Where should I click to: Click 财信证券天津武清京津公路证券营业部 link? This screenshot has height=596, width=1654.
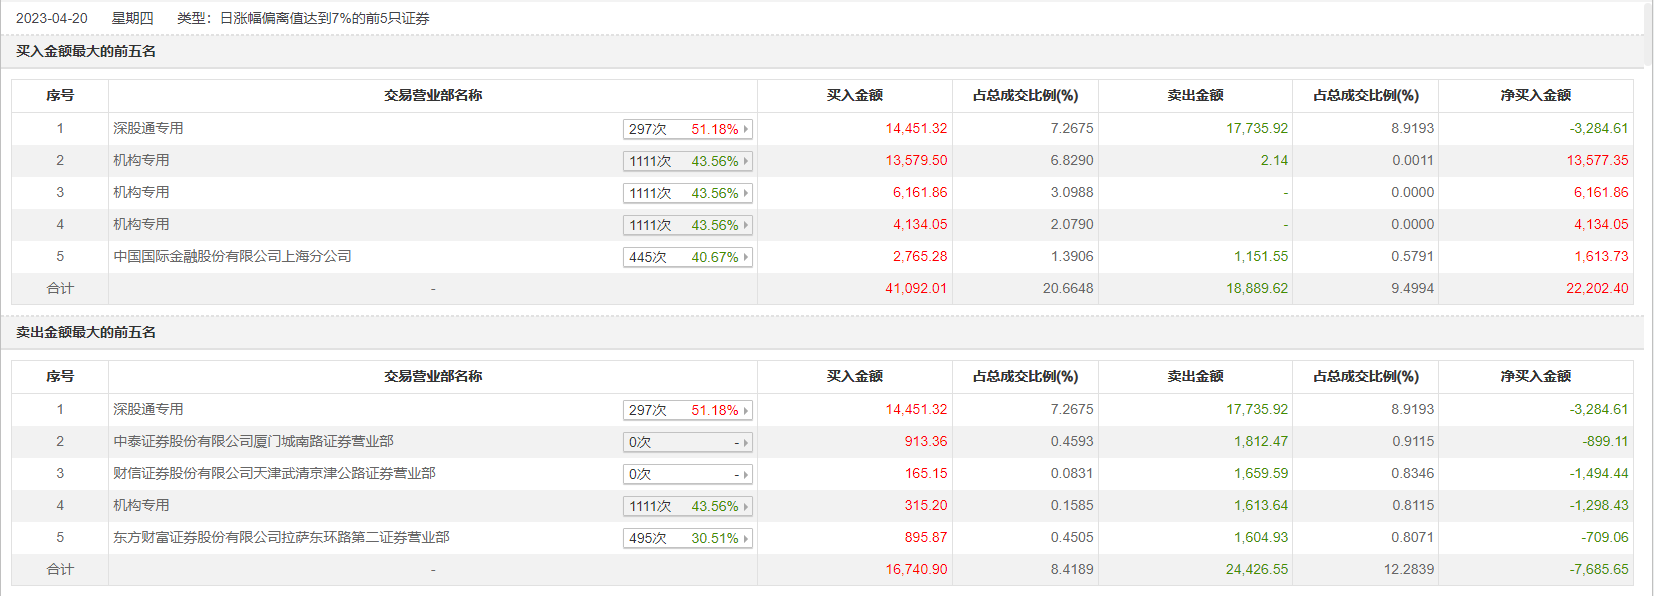tap(274, 473)
